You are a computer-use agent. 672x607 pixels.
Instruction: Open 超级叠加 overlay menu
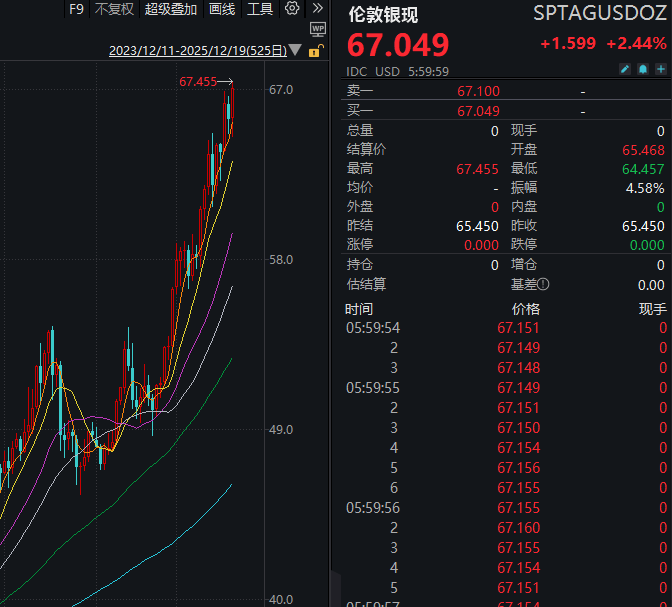(171, 9)
